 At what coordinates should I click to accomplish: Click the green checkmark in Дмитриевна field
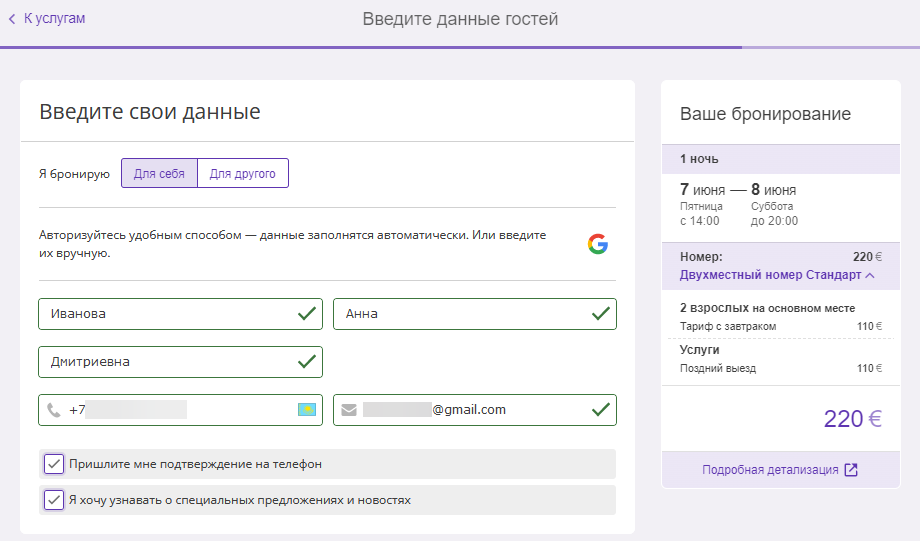click(x=307, y=362)
